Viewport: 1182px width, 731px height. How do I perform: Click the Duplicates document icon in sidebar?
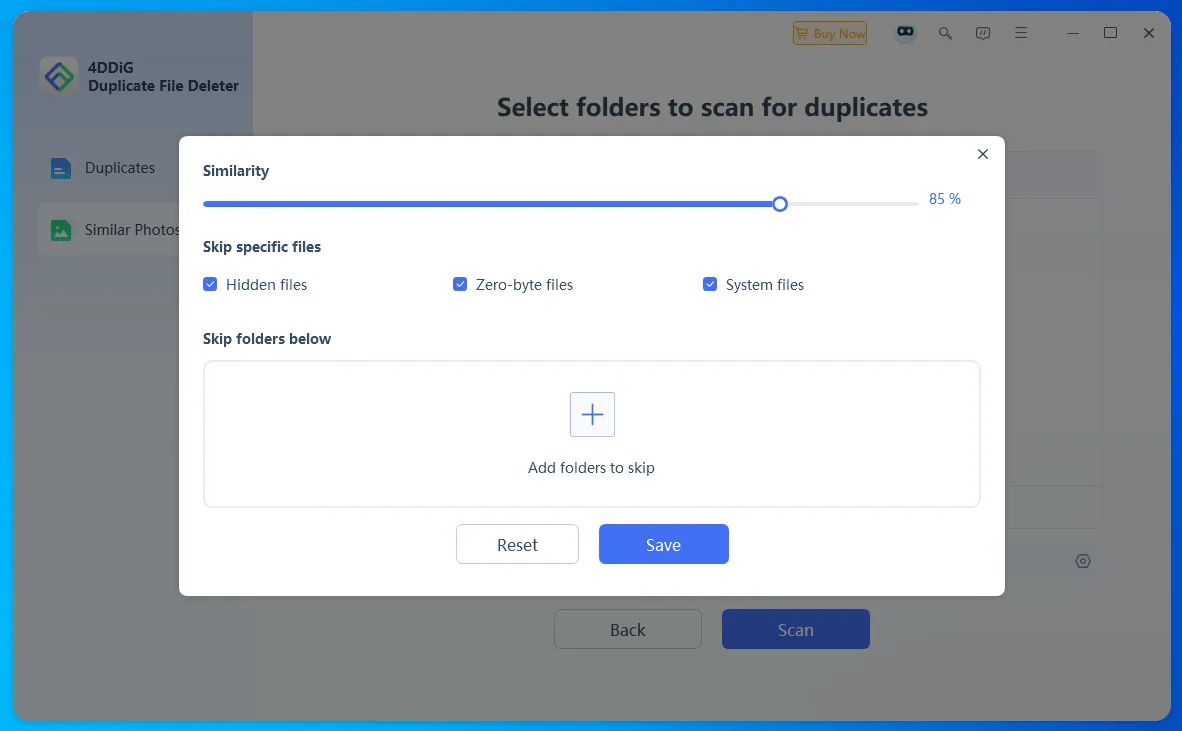pyautogui.click(x=61, y=169)
